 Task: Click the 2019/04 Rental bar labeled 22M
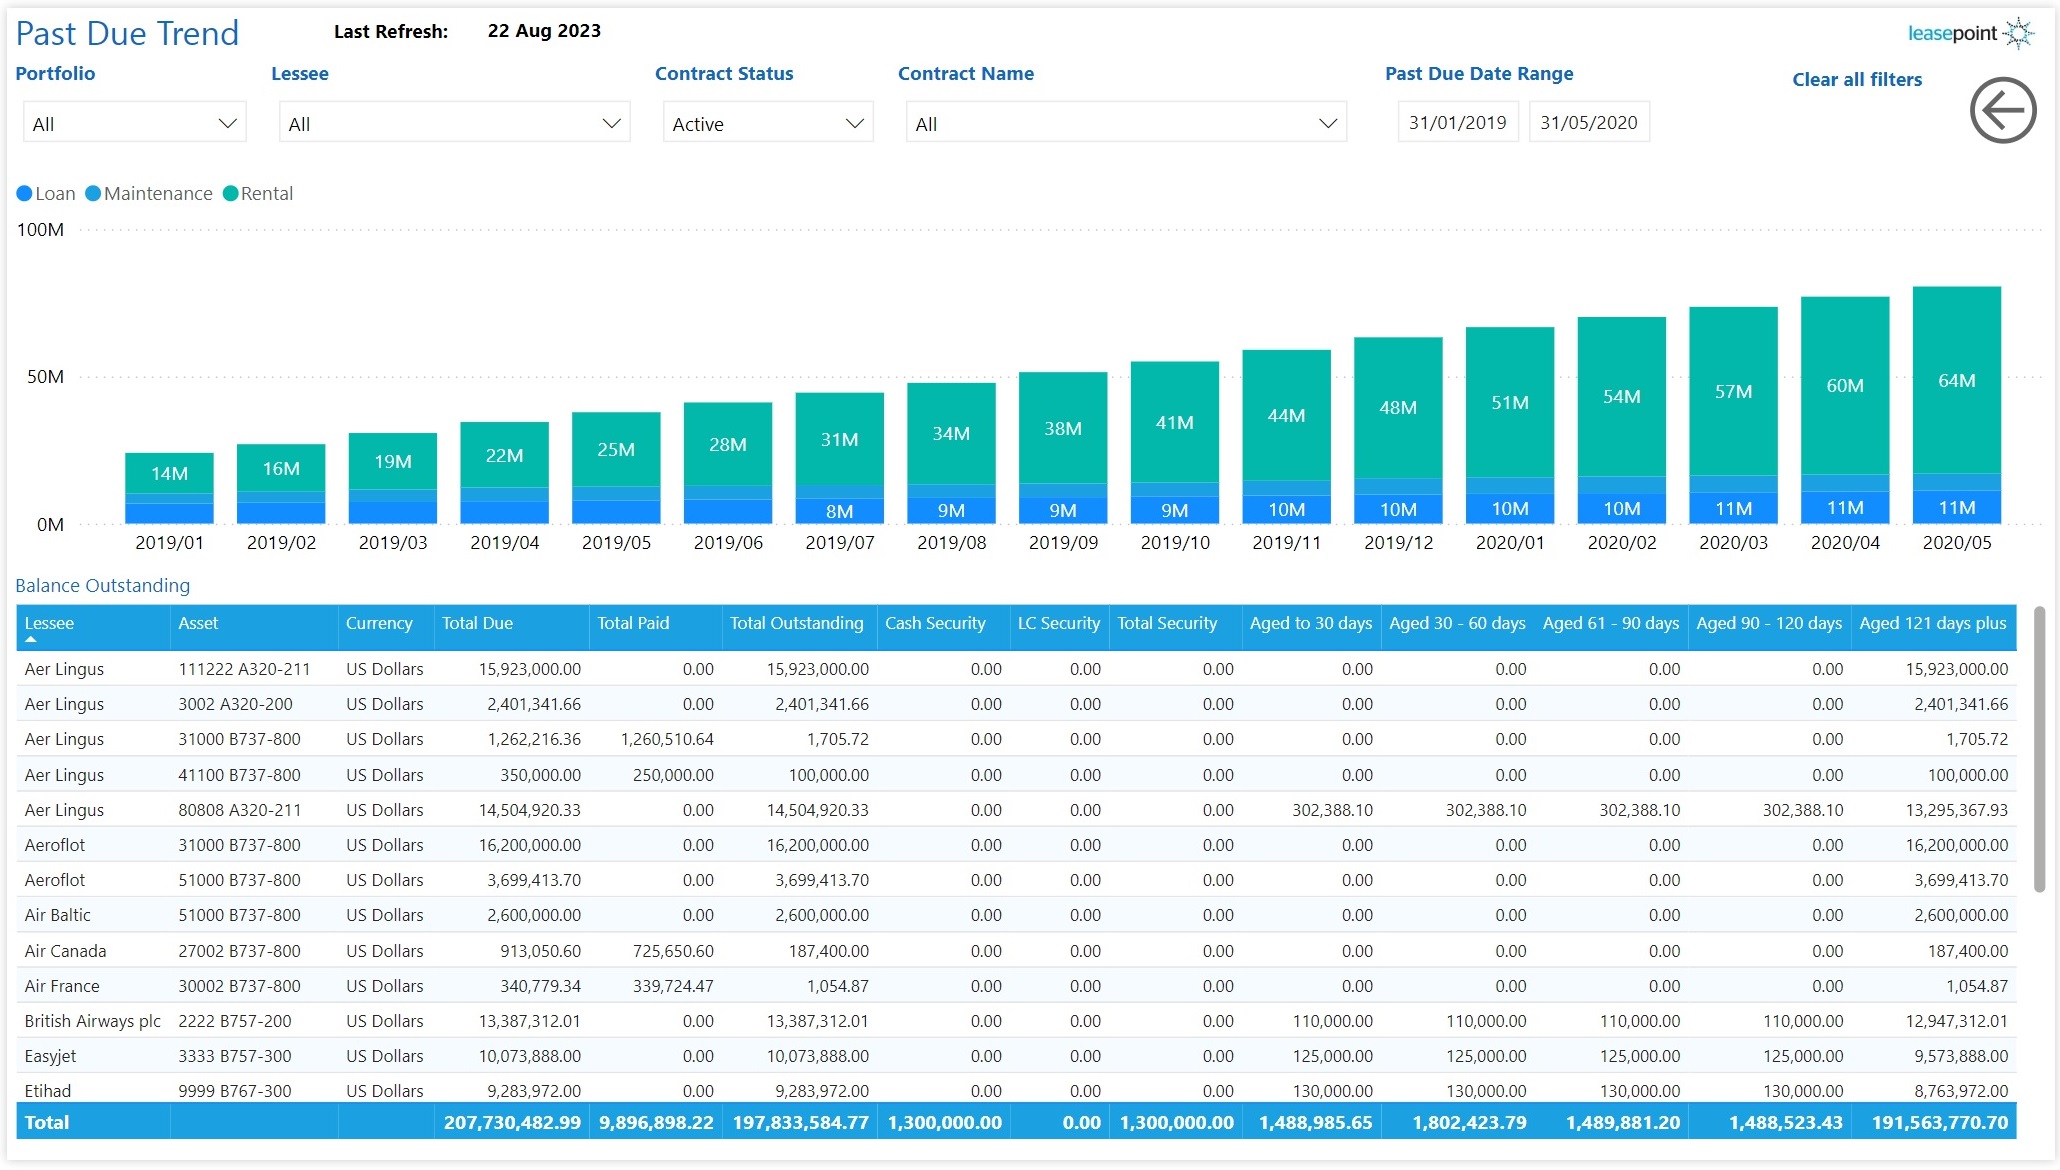coord(505,455)
